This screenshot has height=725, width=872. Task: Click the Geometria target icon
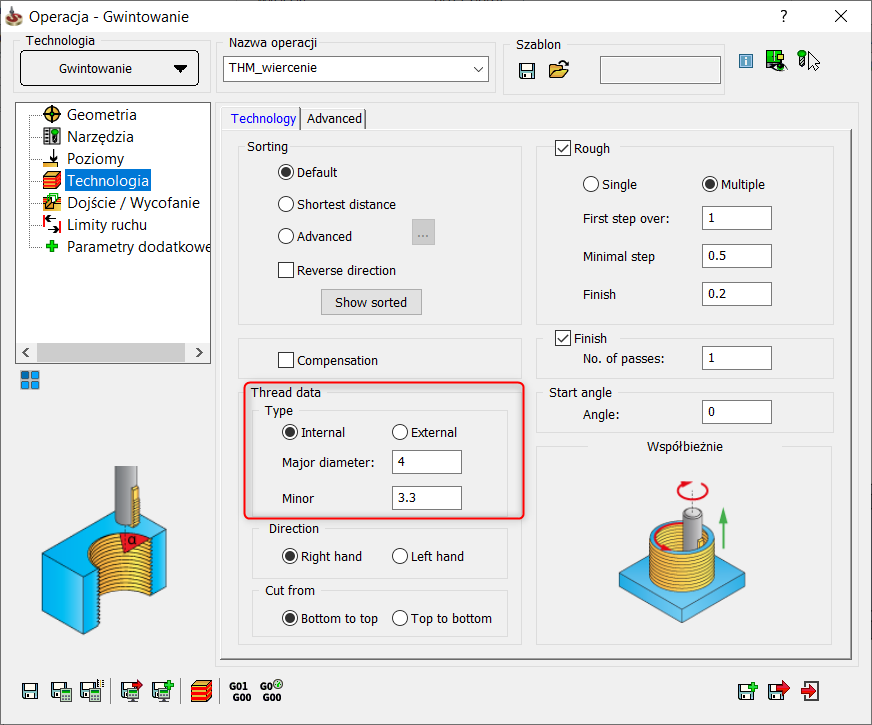coord(52,115)
